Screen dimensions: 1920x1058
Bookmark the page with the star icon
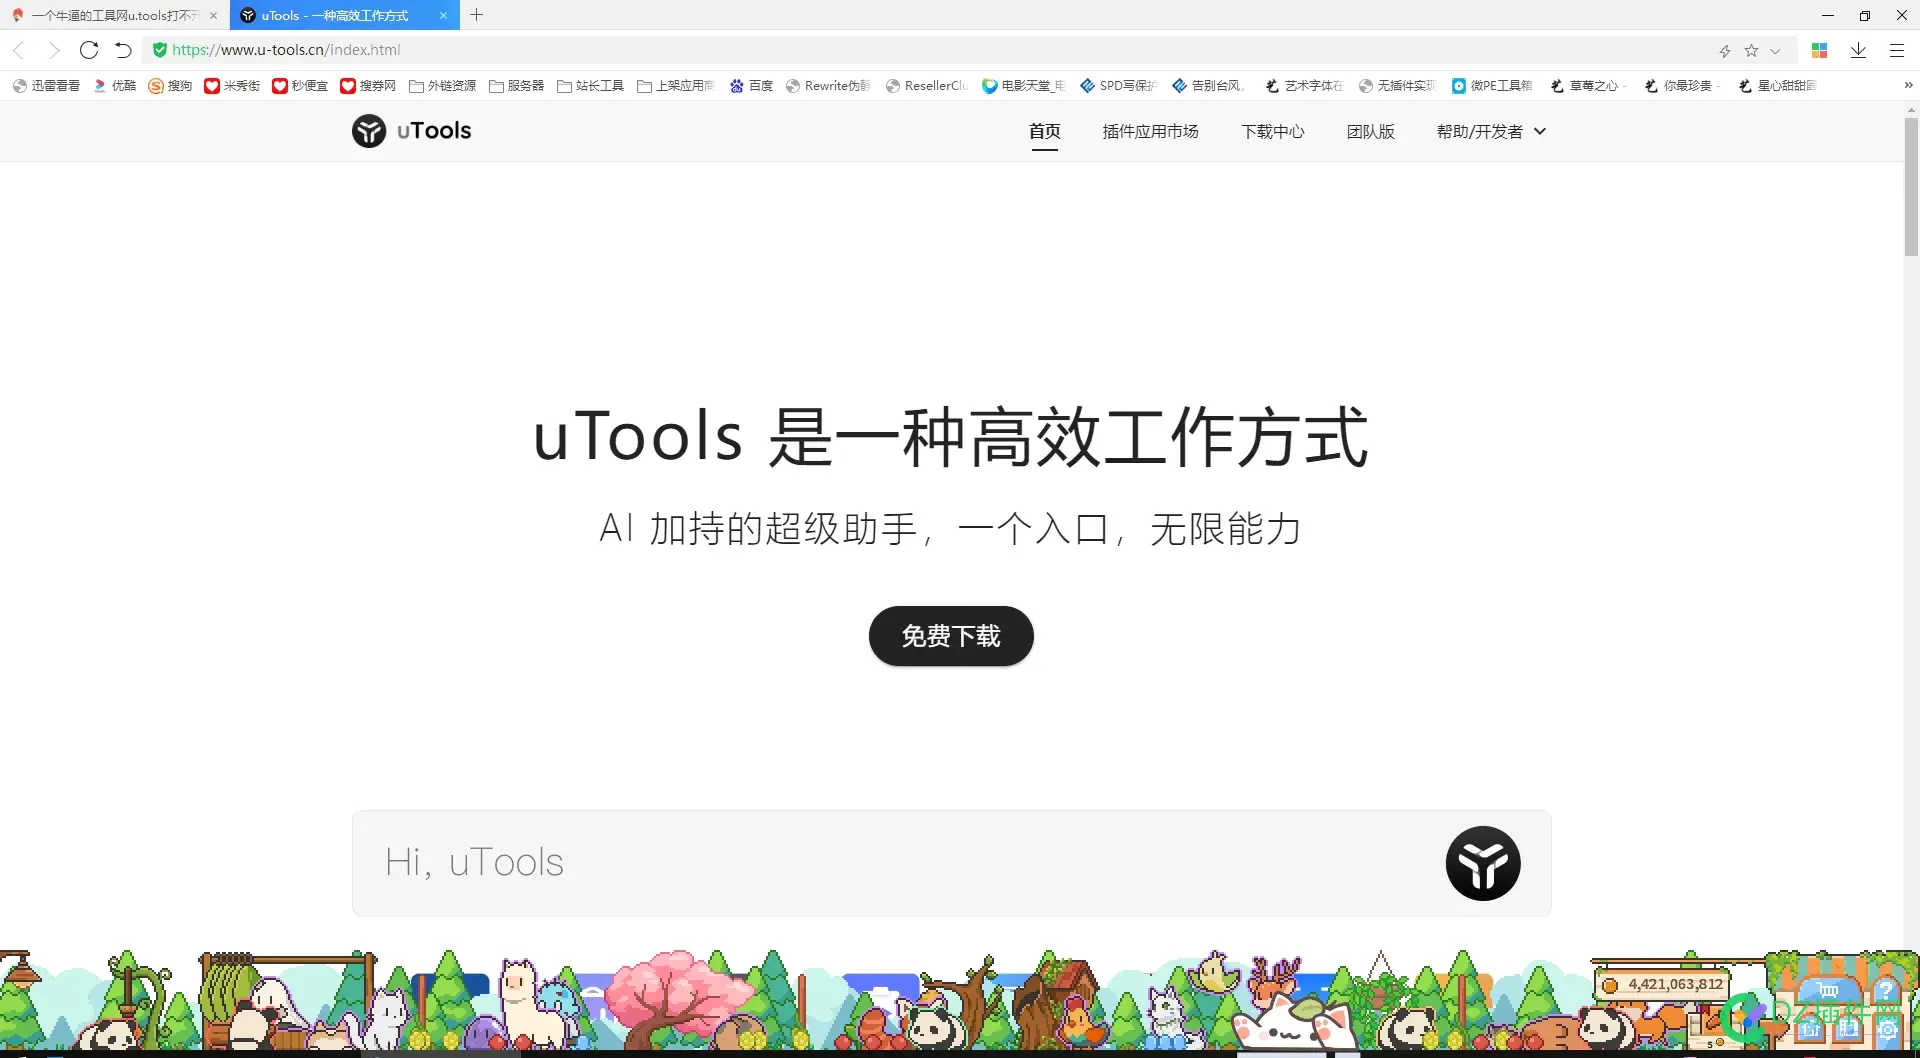point(1751,51)
